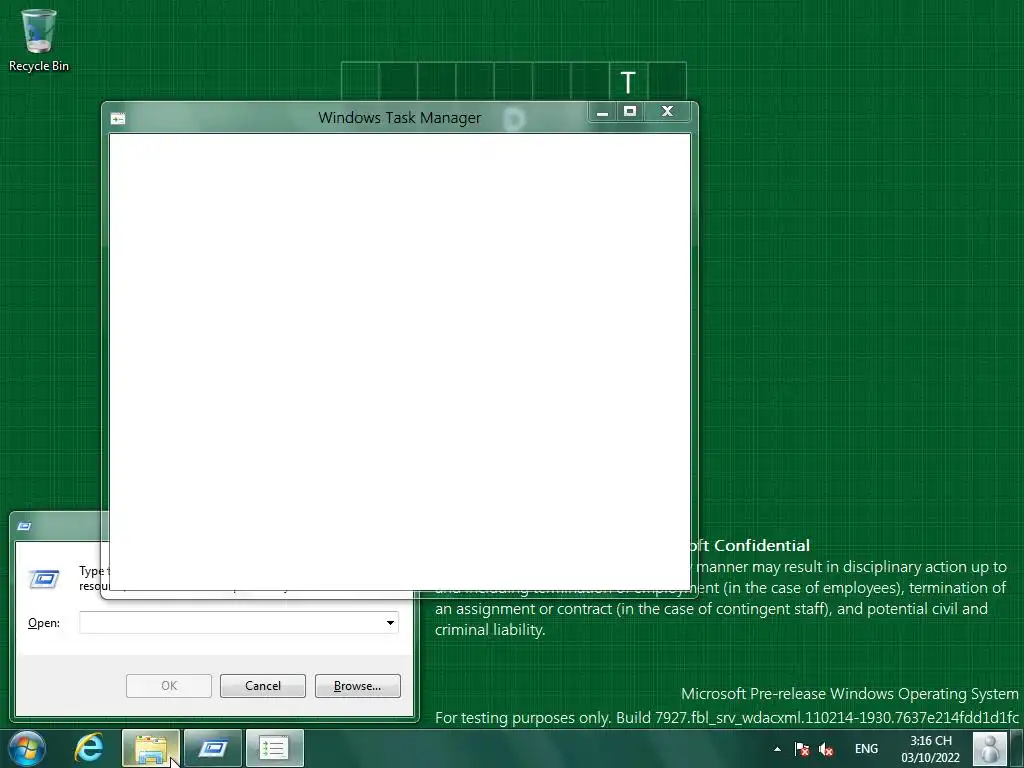1024x768 pixels.
Task: Select the Run dialog taskbar button
Action: click(x=213, y=748)
